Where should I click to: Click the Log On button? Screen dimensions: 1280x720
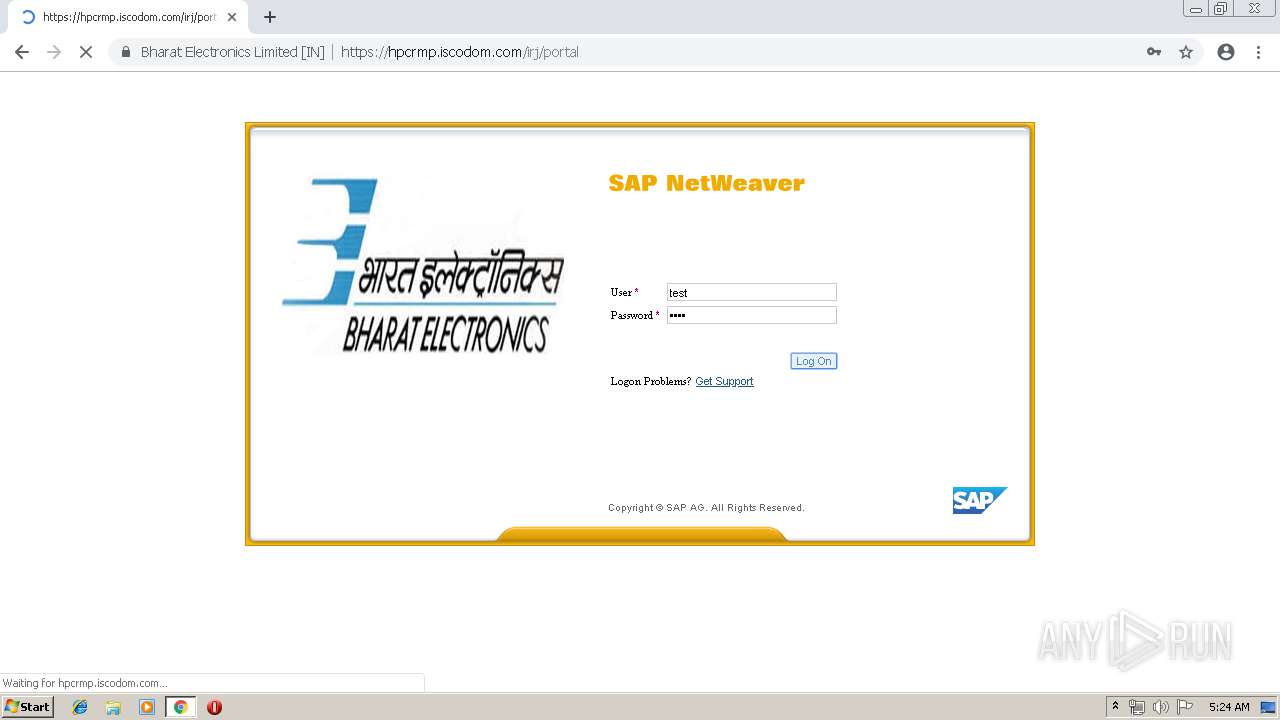tap(814, 361)
